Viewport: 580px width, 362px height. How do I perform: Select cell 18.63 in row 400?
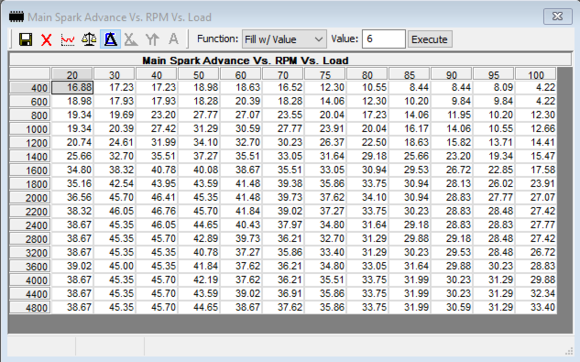pos(241,88)
